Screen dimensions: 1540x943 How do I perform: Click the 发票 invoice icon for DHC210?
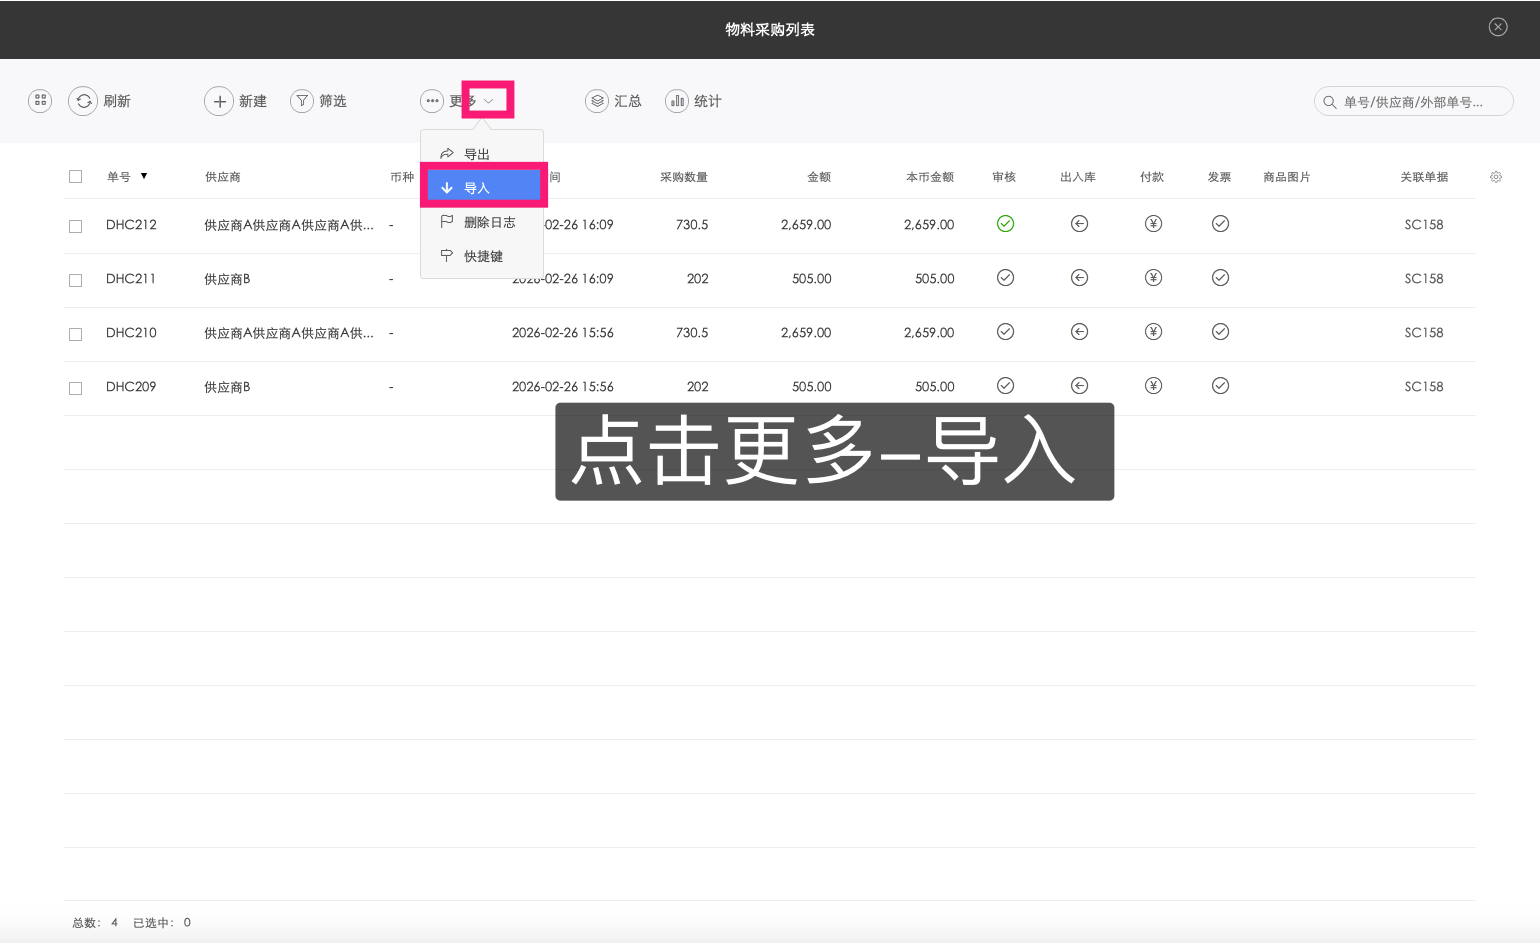point(1220,332)
